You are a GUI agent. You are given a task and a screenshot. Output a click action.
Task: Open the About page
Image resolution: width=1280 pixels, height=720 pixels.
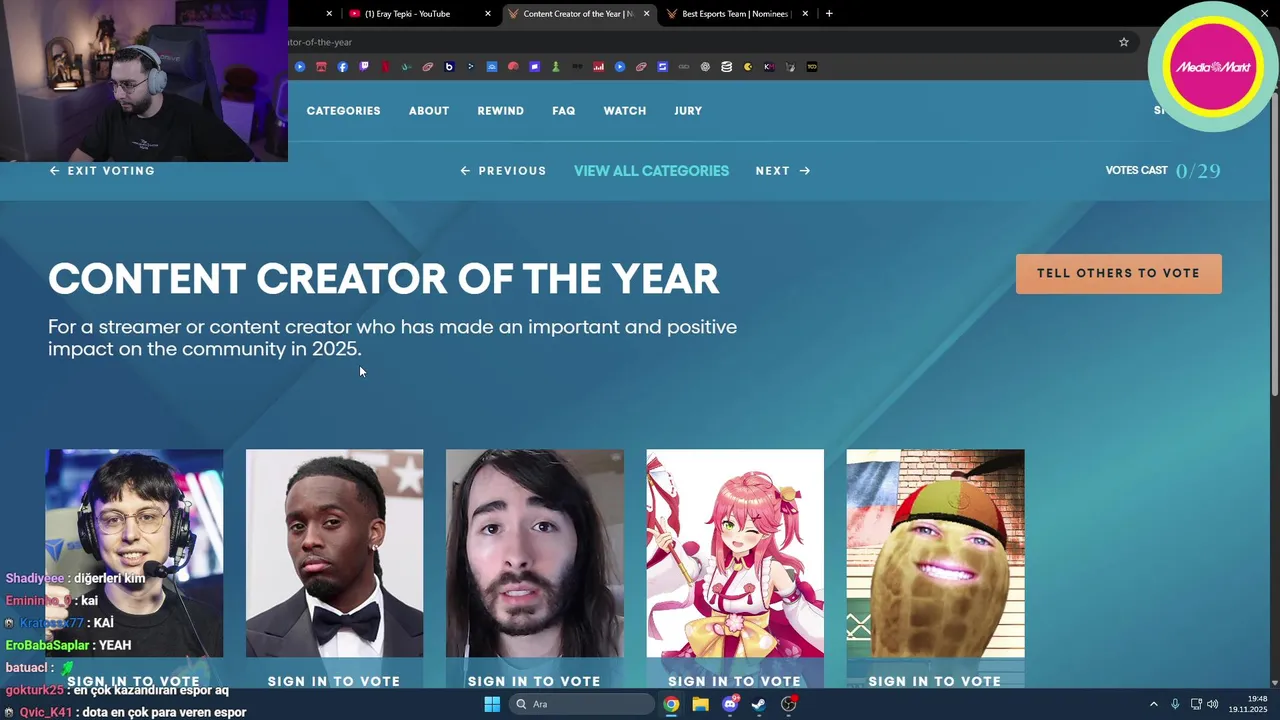429,111
